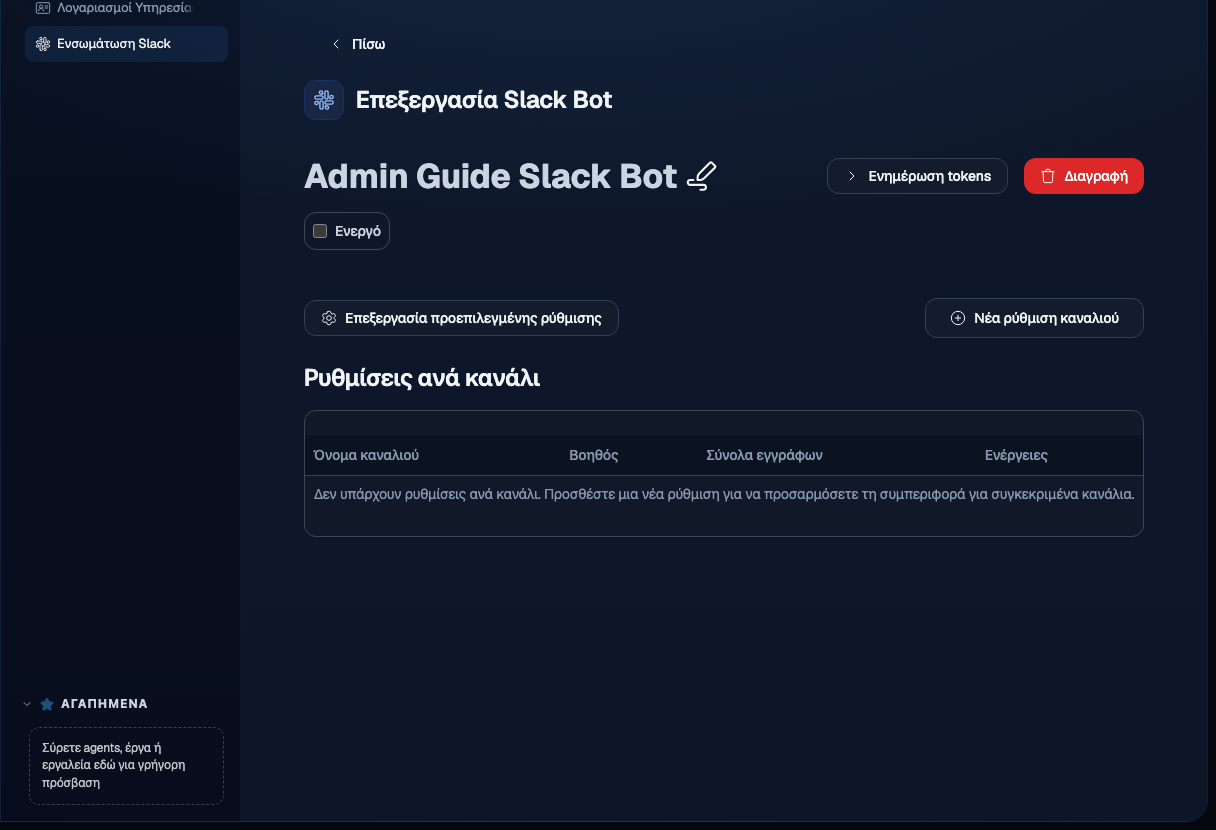Collapse the ΑΓΑΠΗΜΕΝΑ section chevron
The width and height of the screenshot is (1216, 830).
[27, 704]
